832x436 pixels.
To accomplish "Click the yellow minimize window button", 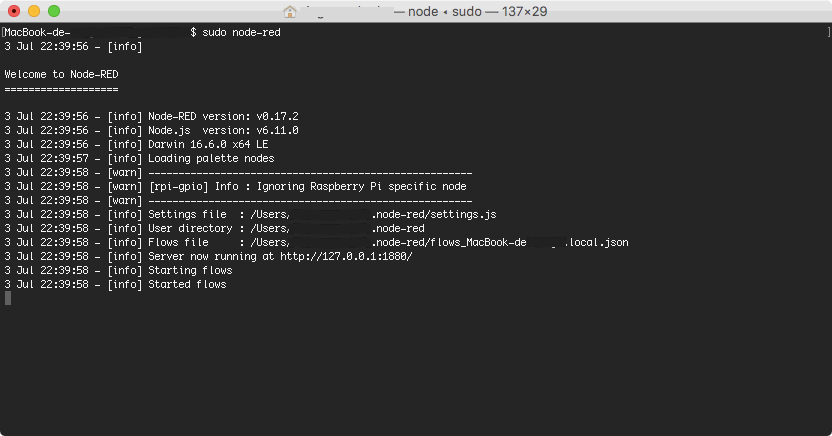I will (x=34, y=11).
